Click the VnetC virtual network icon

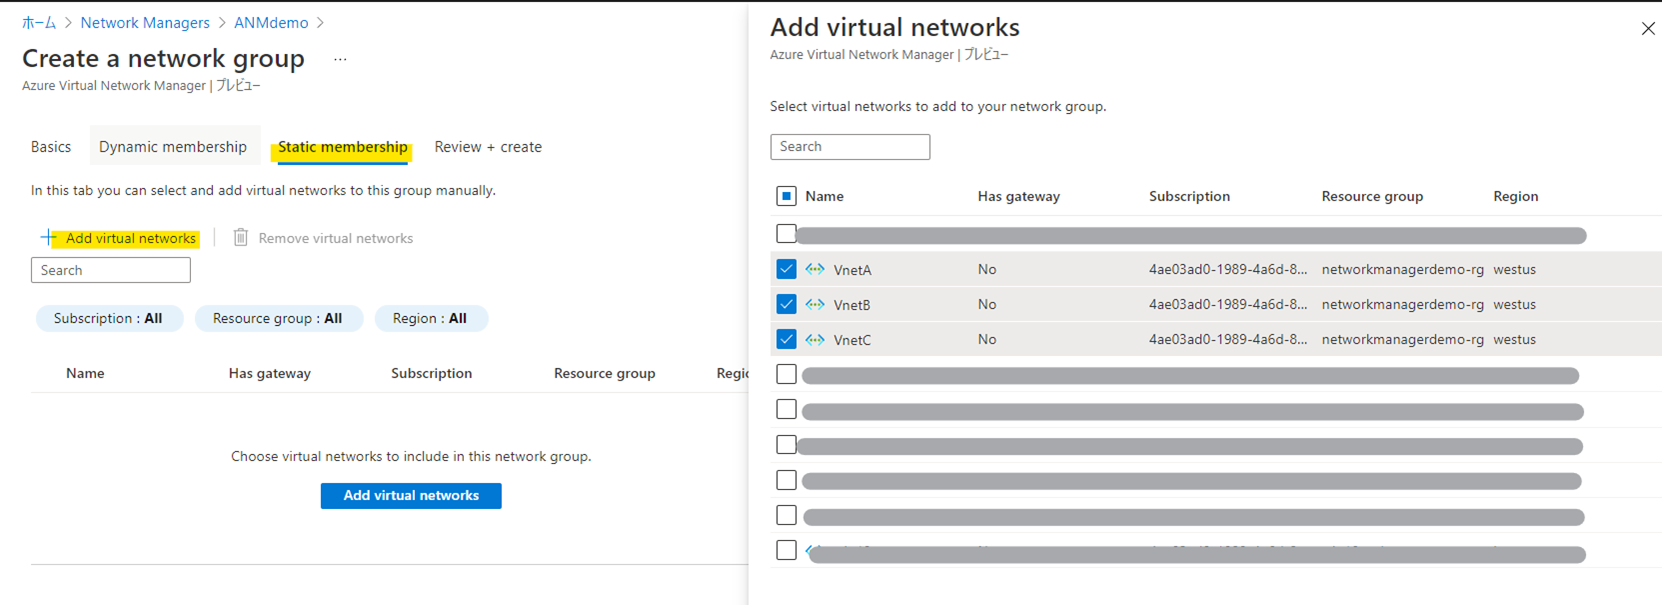[815, 340]
